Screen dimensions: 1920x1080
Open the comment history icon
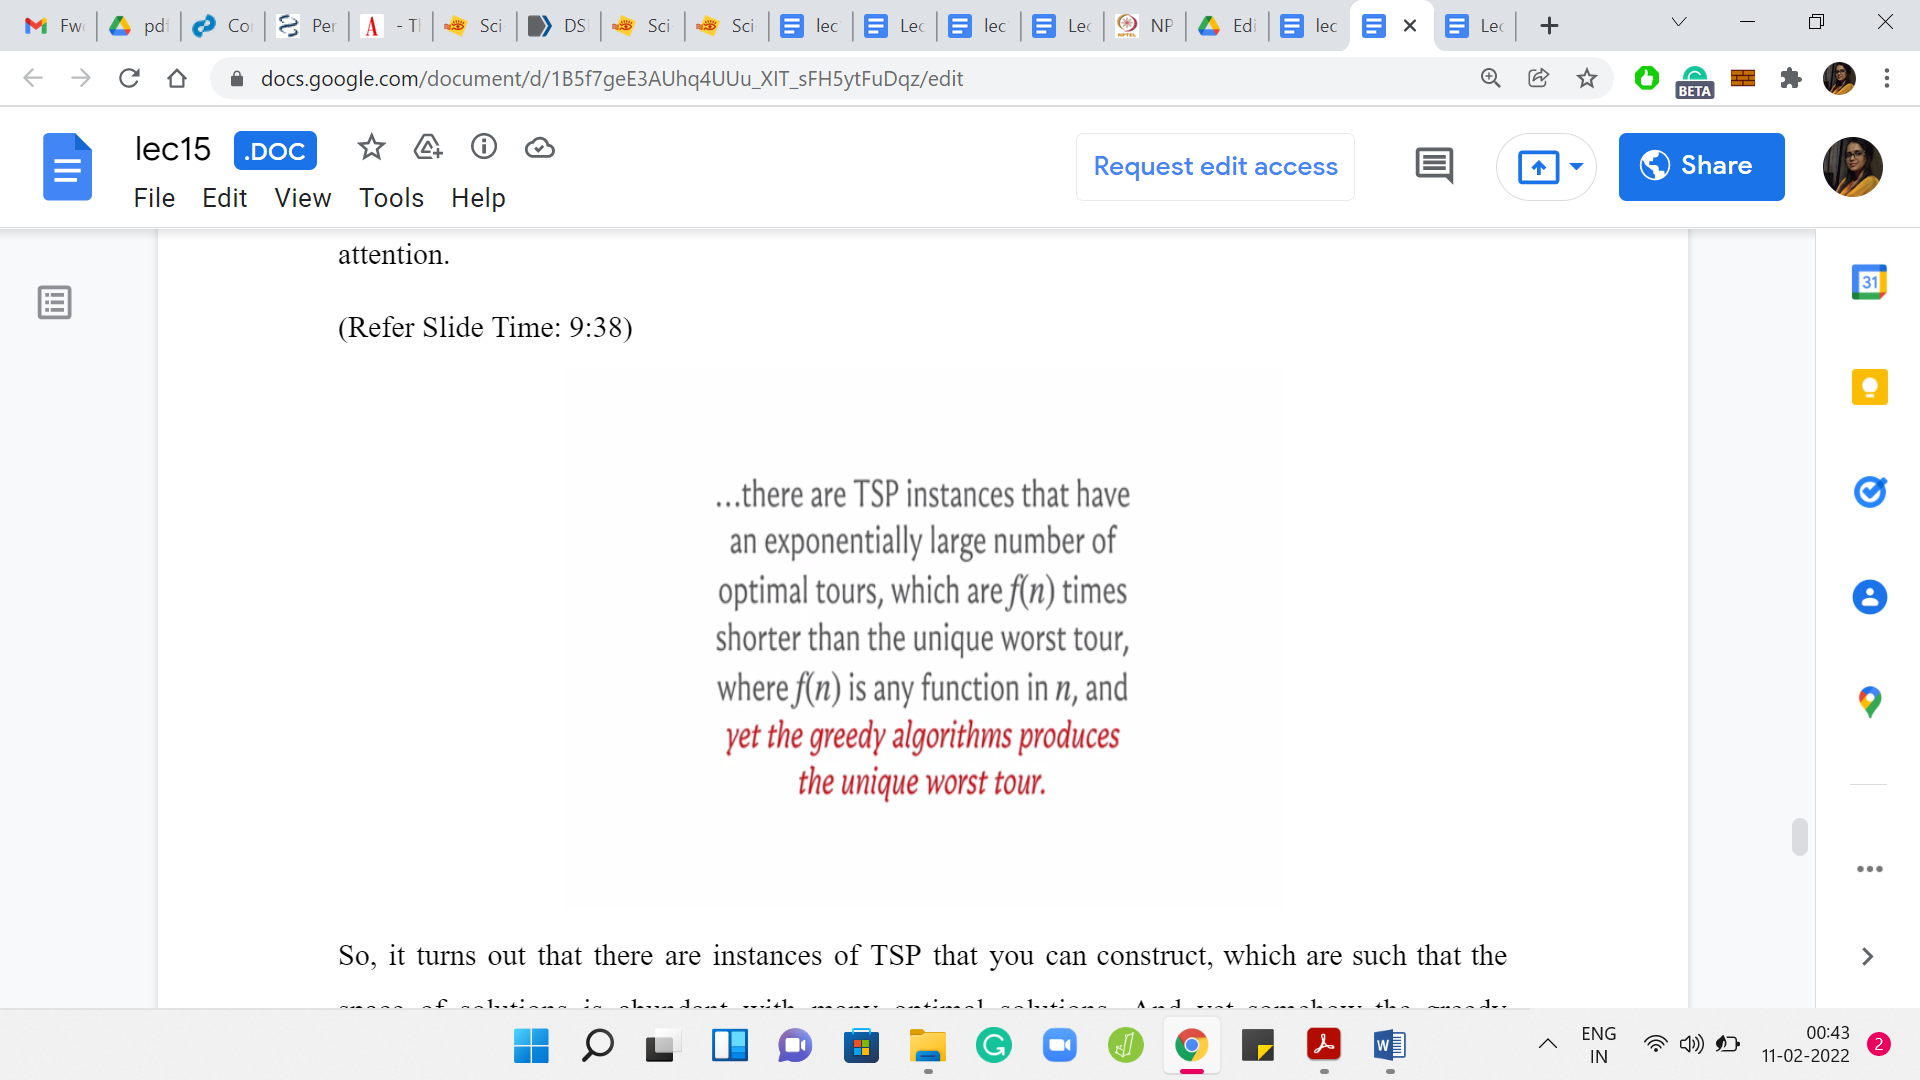[1434, 166]
